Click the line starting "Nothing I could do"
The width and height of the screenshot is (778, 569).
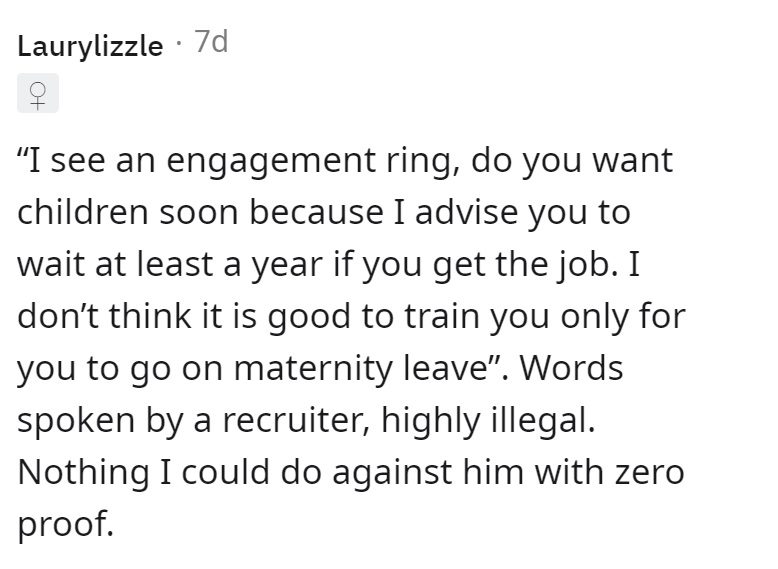(x=351, y=472)
